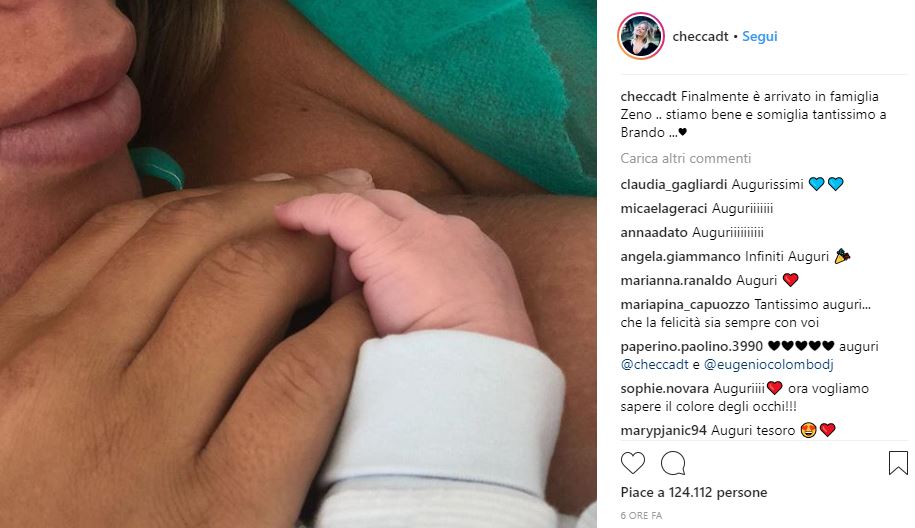
Task: Save the post with the bookmark icon
Action: click(x=898, y=463)
